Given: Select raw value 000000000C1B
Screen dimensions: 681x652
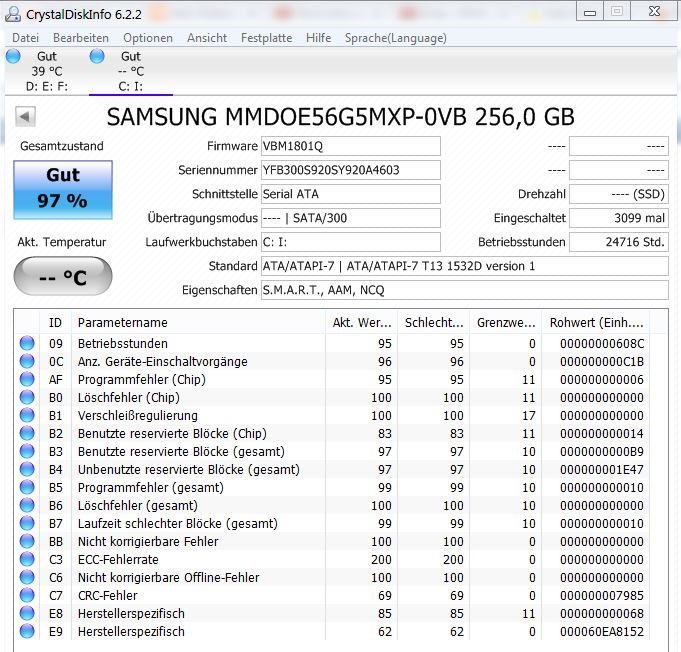Looking at the screenshot, I should click(602, 361).
